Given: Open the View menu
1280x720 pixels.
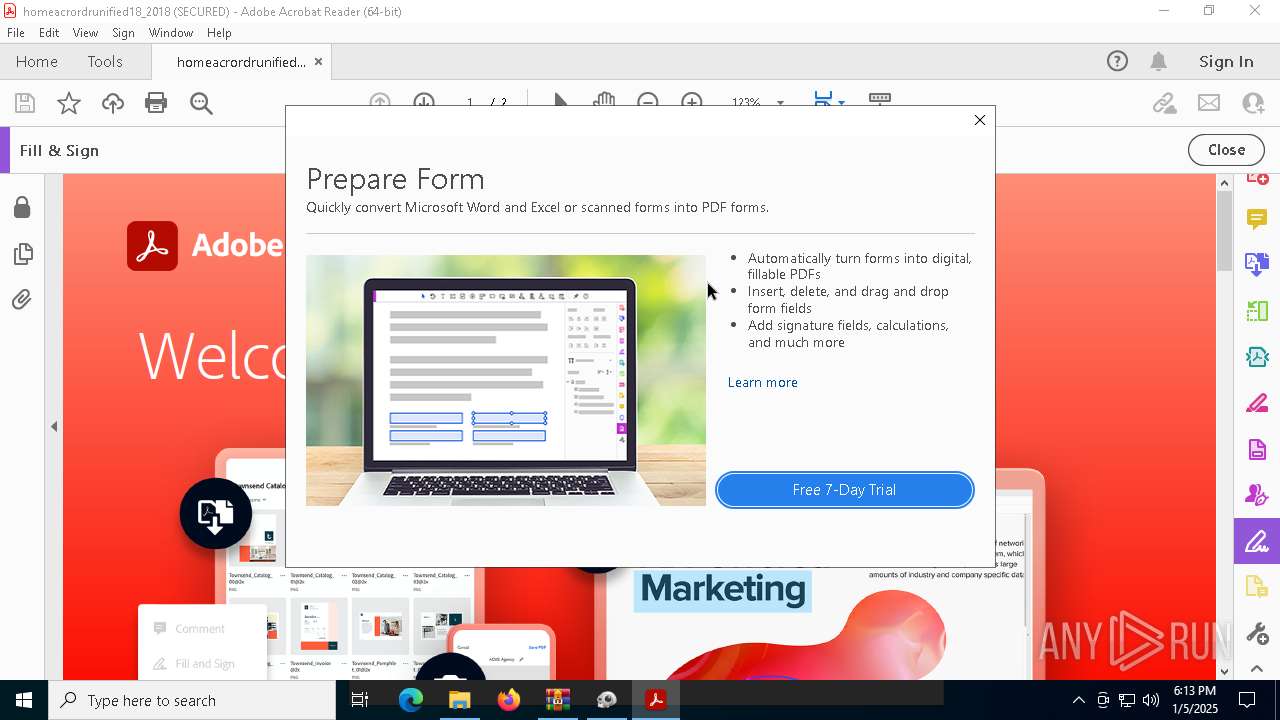Looking at the screenshot, I should [x=85, y=33].
